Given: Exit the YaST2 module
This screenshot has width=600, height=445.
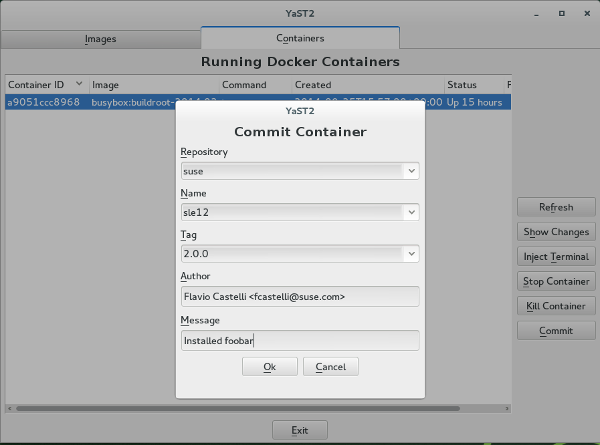Looking at the screenshot, I should (x=299, y=430).
